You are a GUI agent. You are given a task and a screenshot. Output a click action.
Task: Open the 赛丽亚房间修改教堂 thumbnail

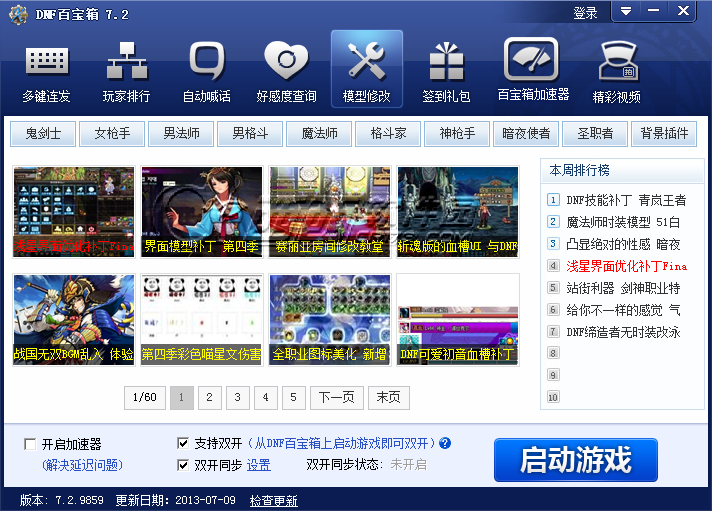pos(330,212)
